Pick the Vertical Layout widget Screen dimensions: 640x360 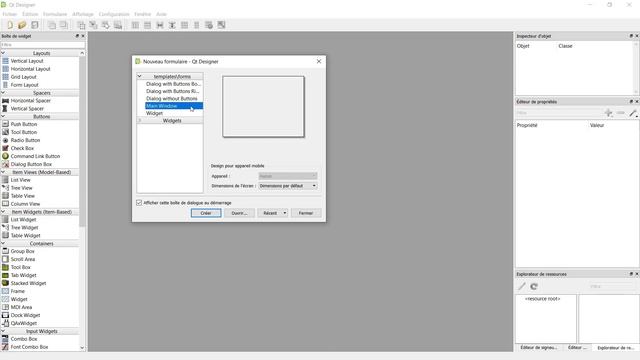tap(27, 61)
